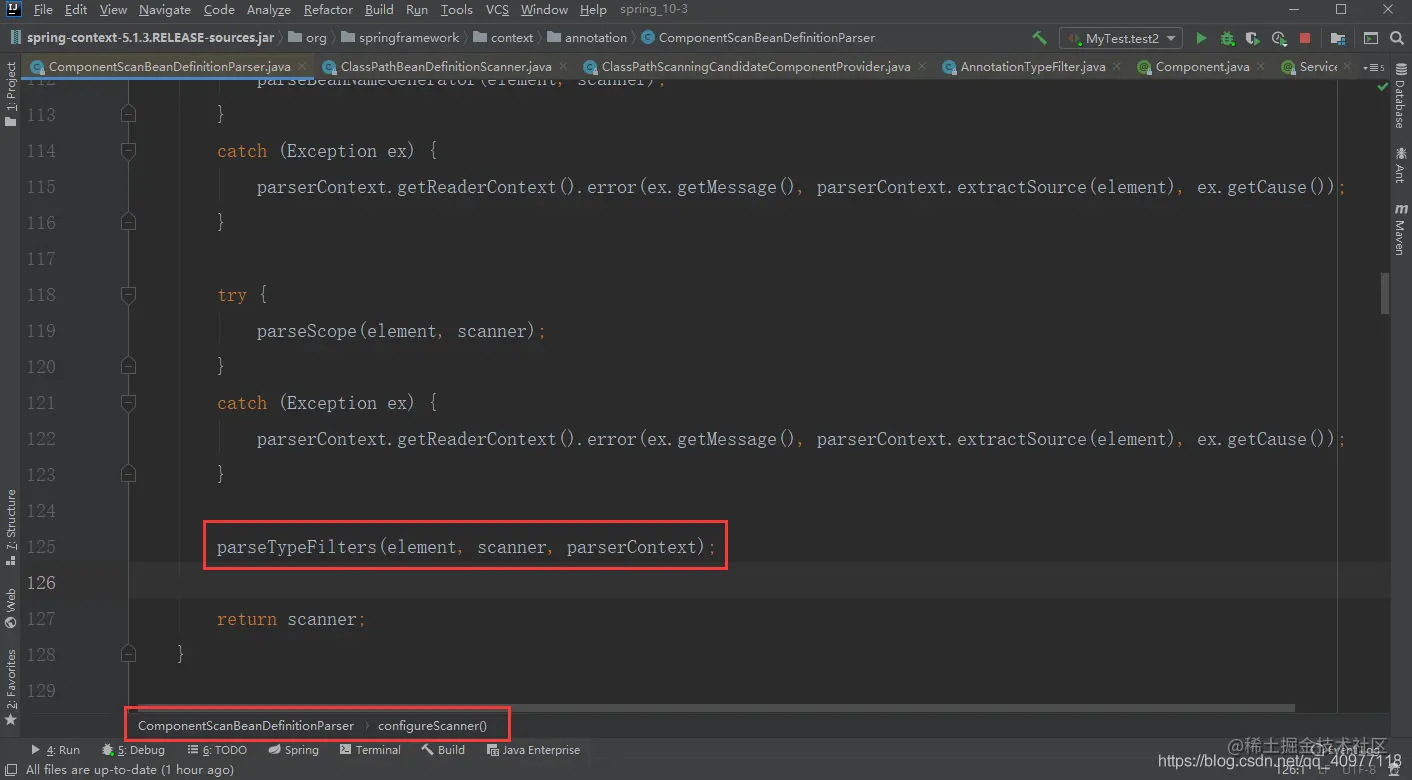The width and height of the screenshot is (1412, 780).
Task: Start debugging with the green bug icon
Action: (x=1227, y=38)
